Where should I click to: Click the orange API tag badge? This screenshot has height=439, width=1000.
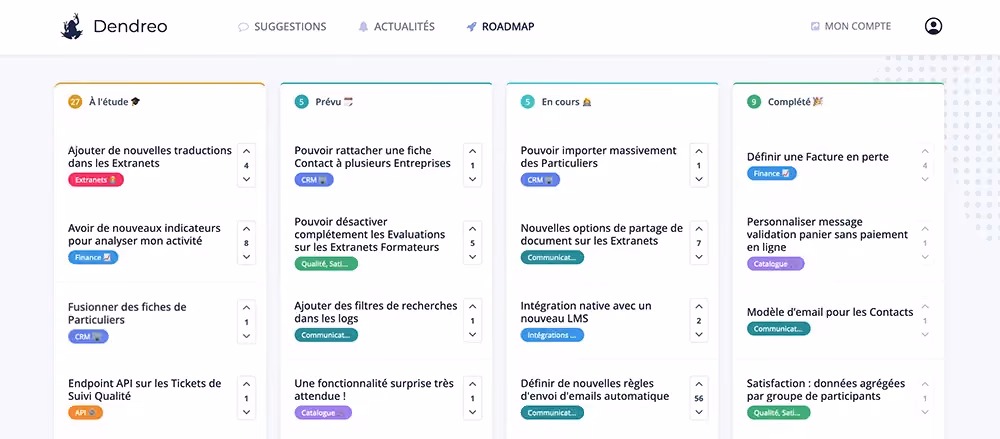tap(85, 413)
